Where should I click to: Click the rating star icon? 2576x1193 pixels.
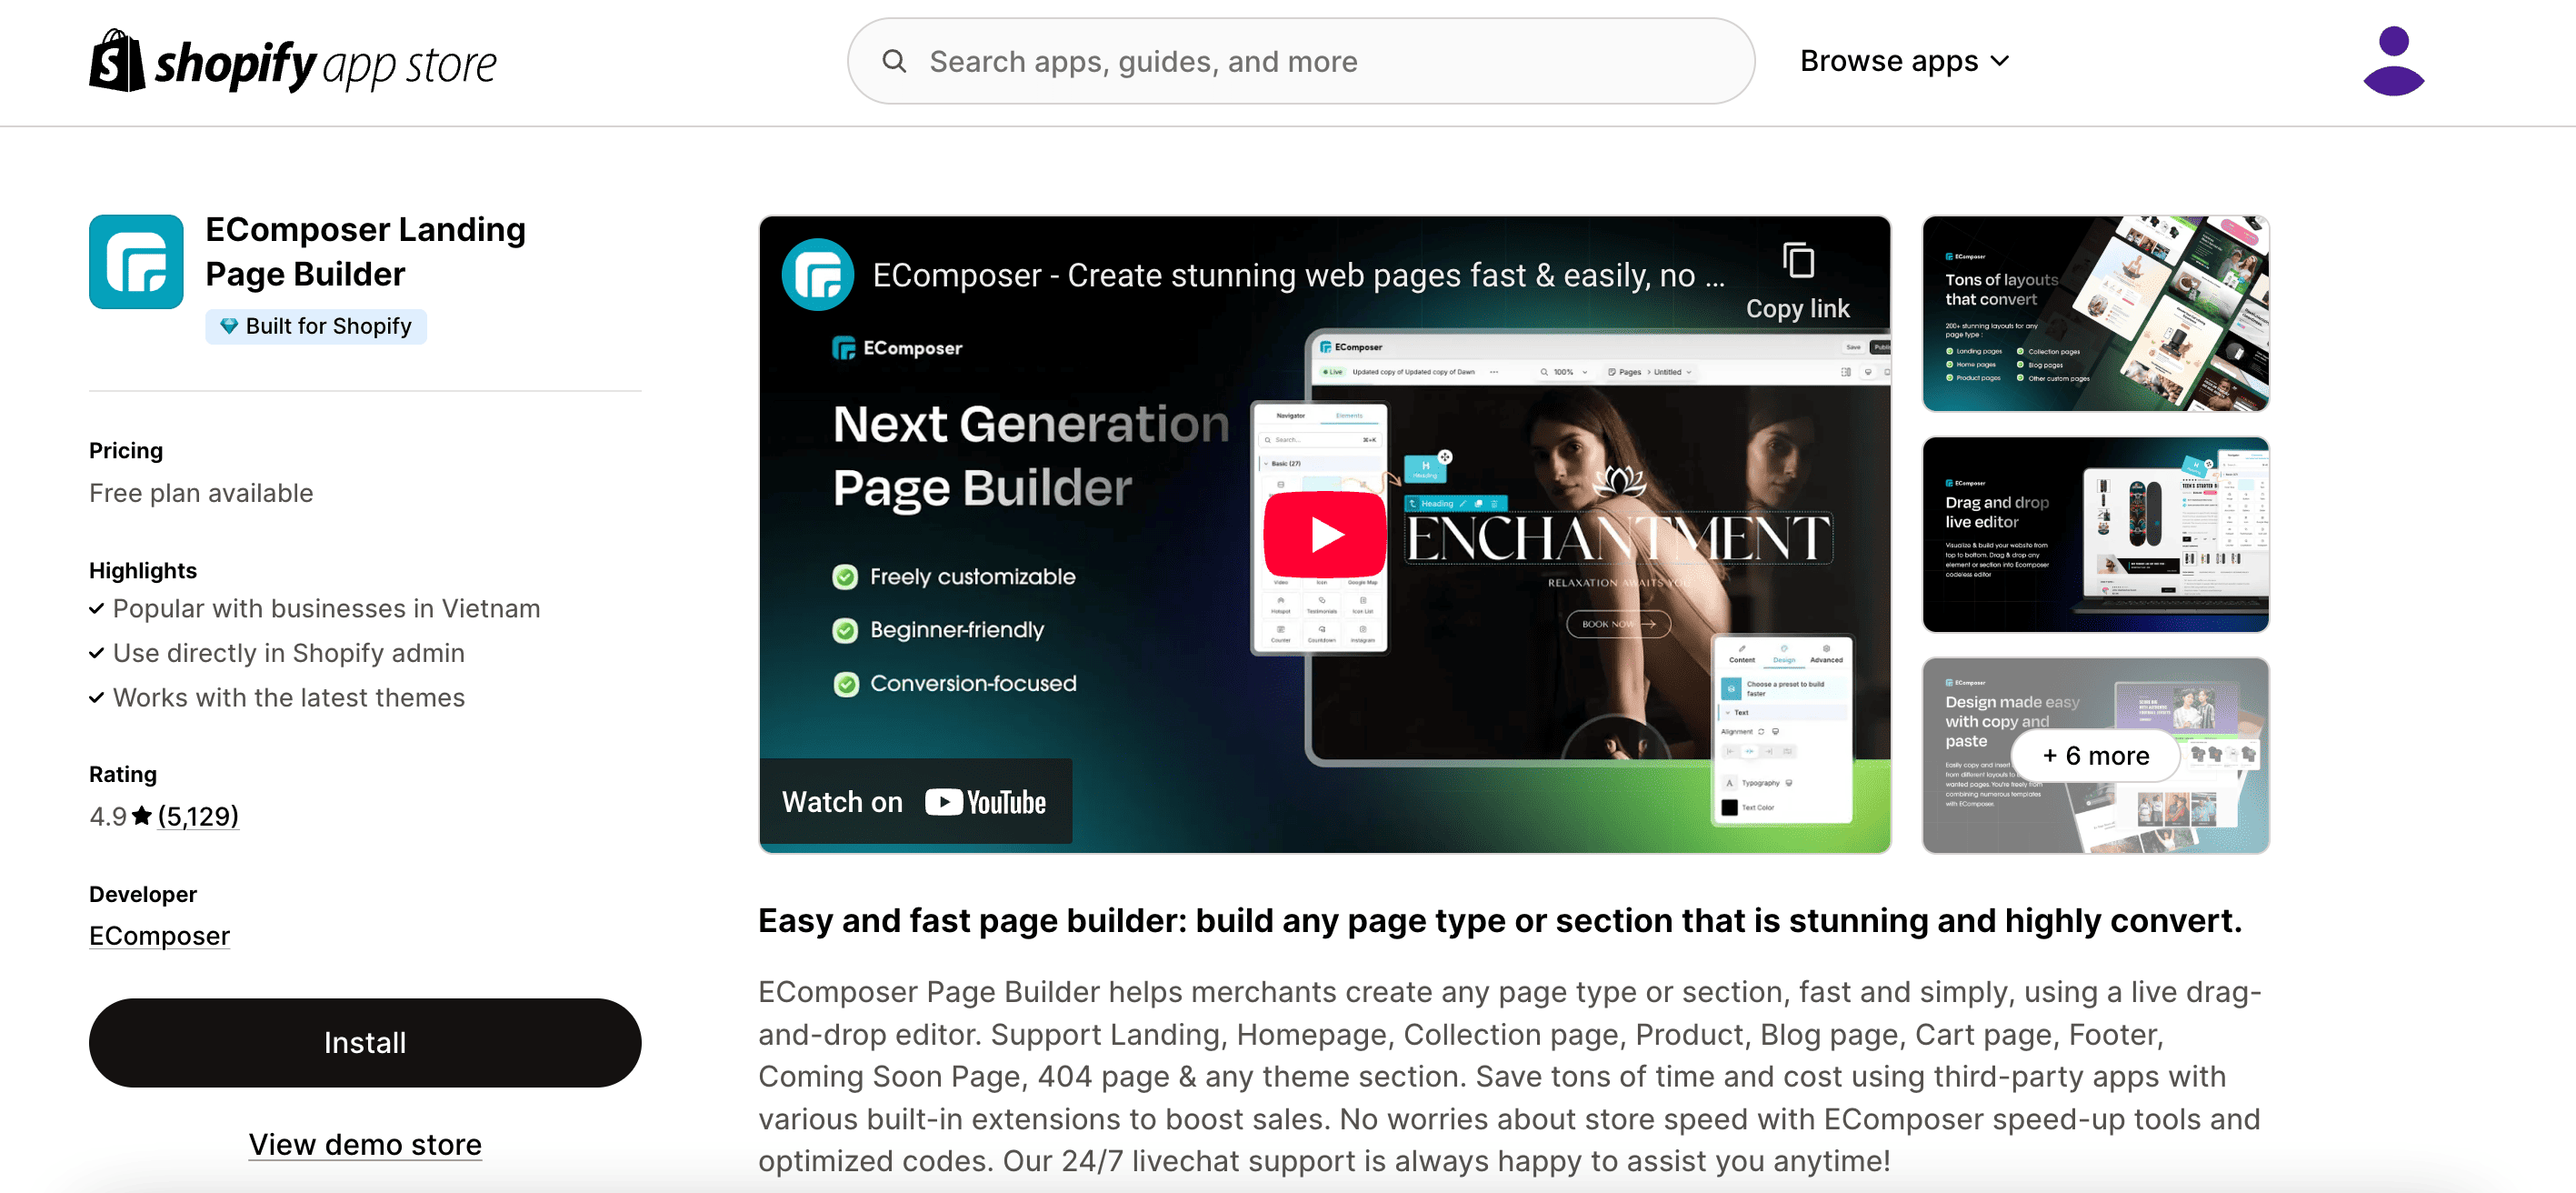tap(142, 816)
